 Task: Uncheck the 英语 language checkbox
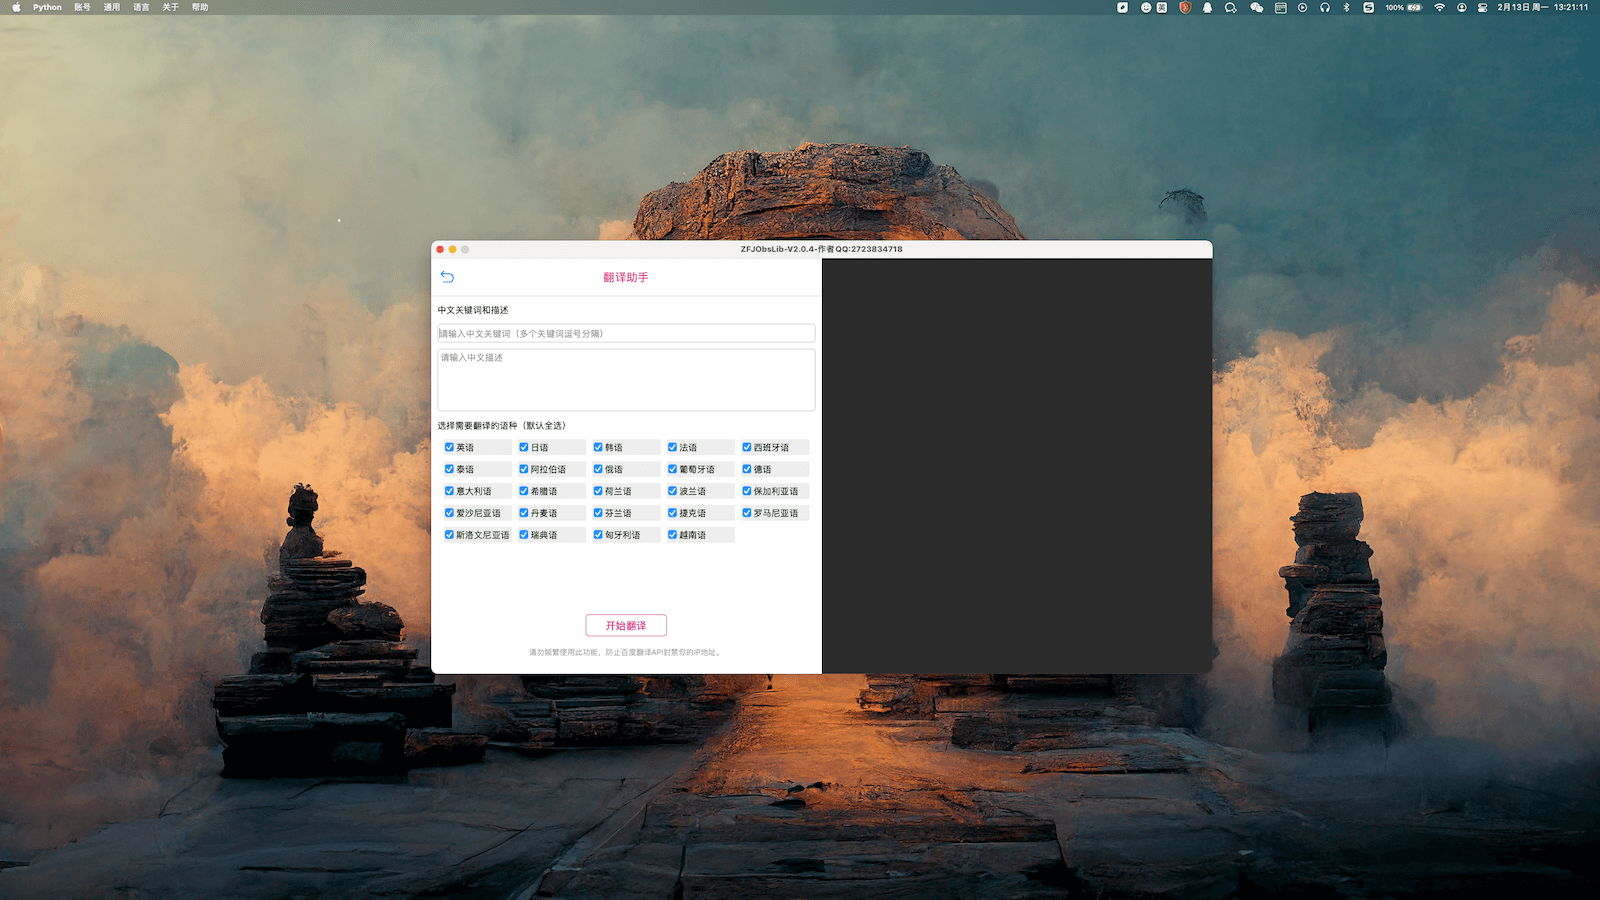point(449,447)
